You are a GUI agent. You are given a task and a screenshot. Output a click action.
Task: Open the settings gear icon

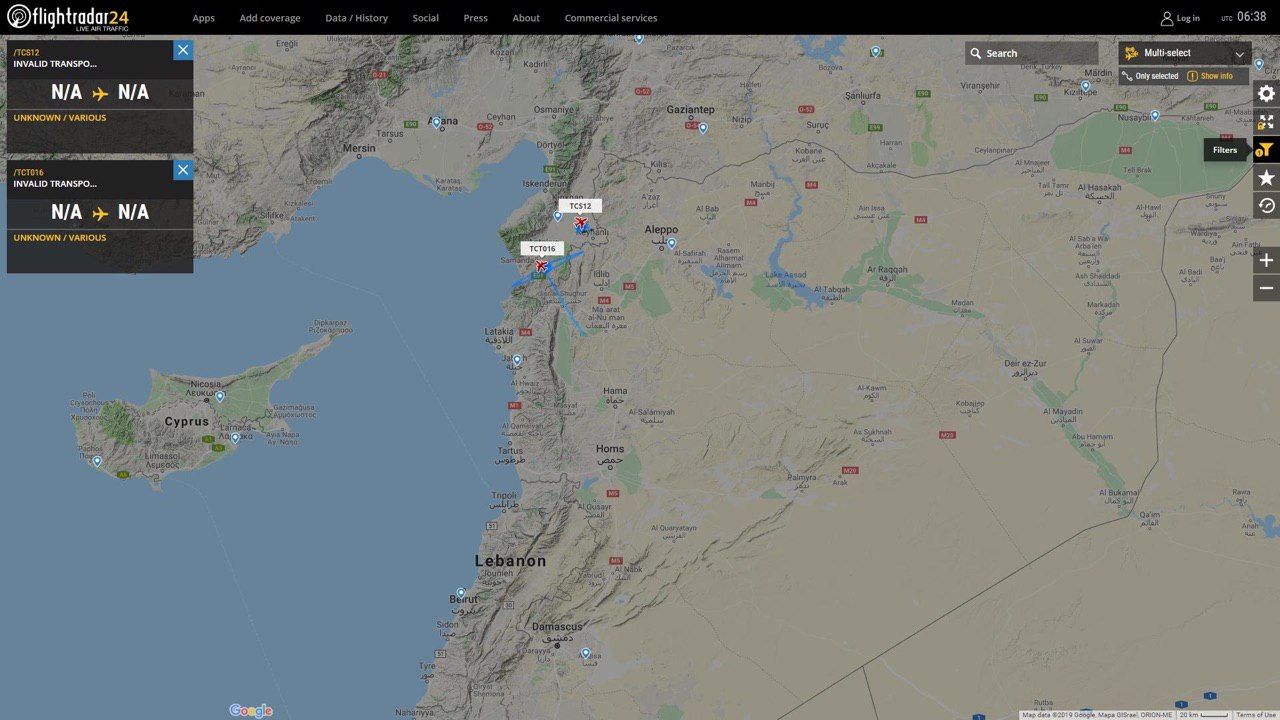coord(1266,93)
